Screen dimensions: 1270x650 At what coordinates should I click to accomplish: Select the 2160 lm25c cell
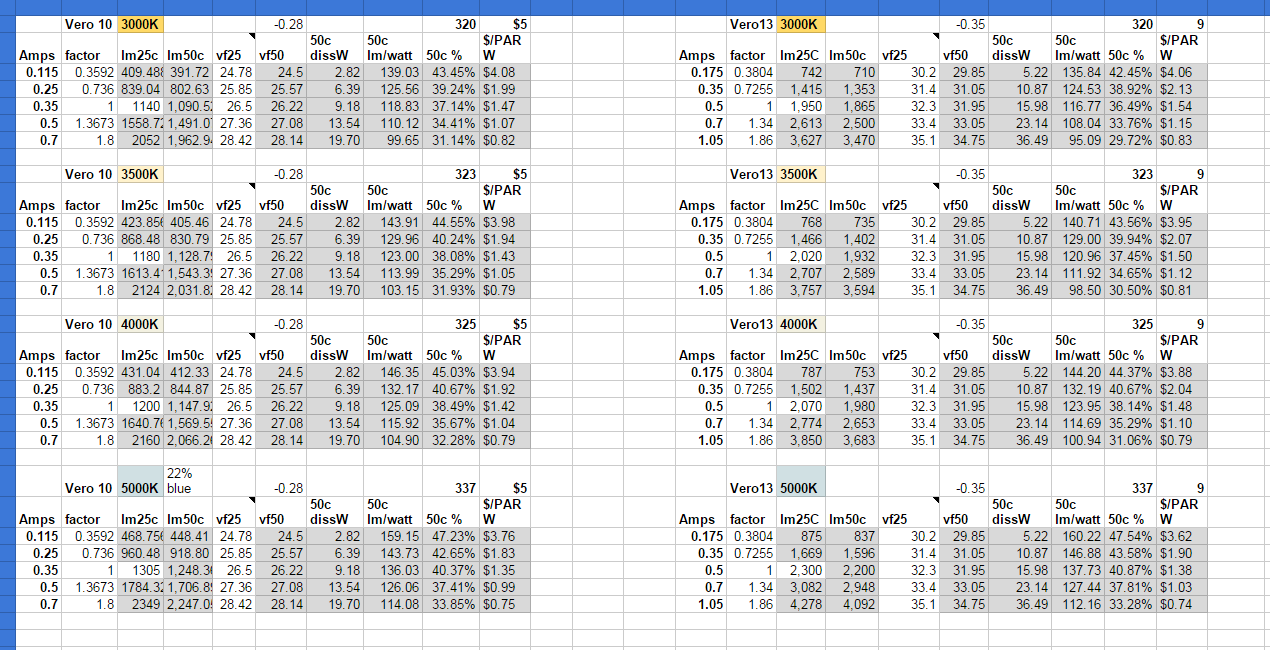click(x=141, y=440)
